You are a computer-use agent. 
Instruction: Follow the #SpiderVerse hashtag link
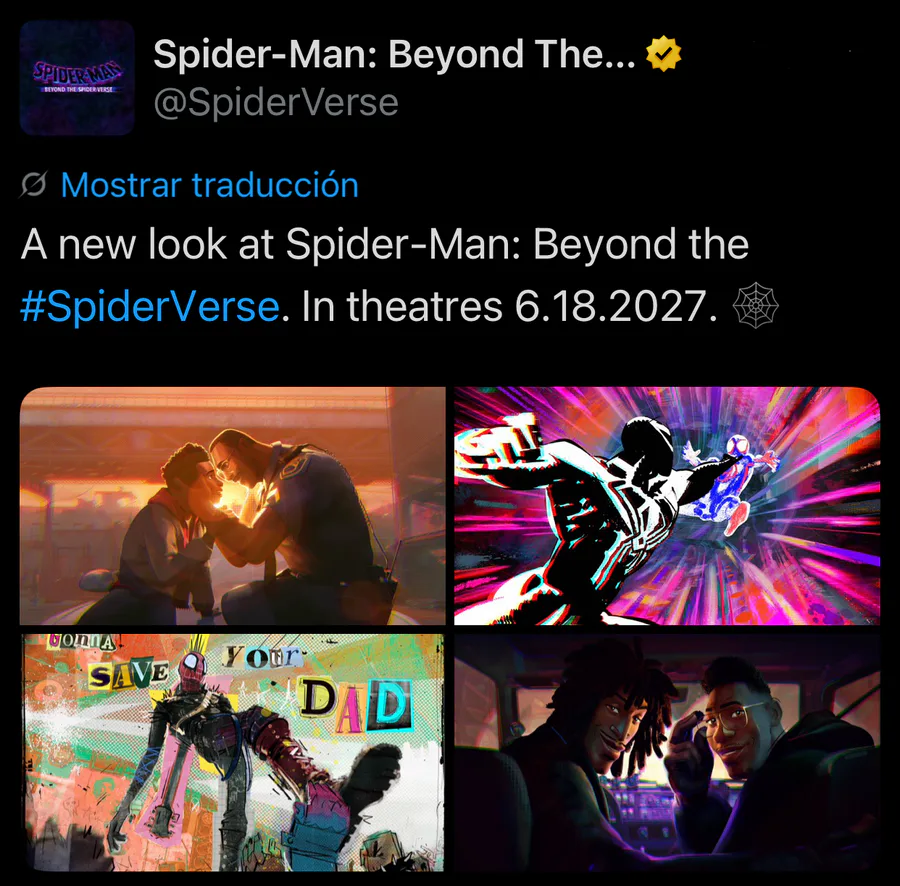tap(150, 306)
